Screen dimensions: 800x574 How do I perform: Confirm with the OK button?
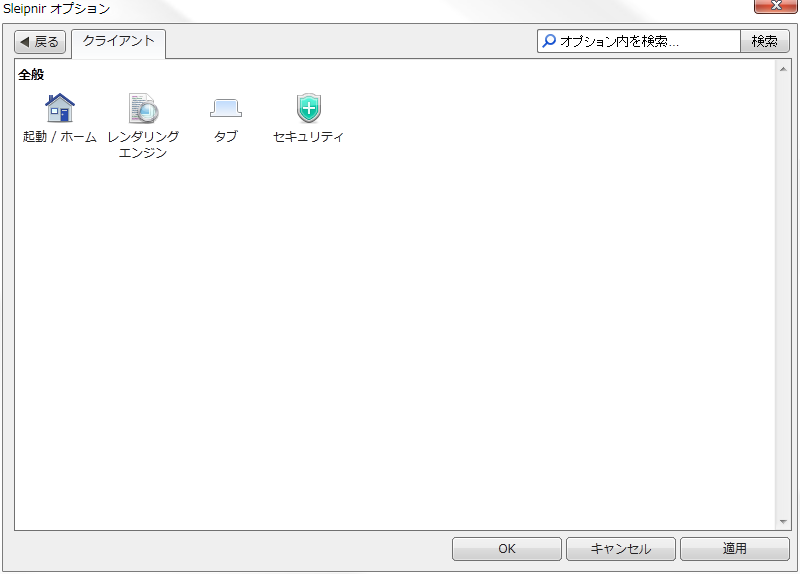pyautogui.click(x=507, y=549)
